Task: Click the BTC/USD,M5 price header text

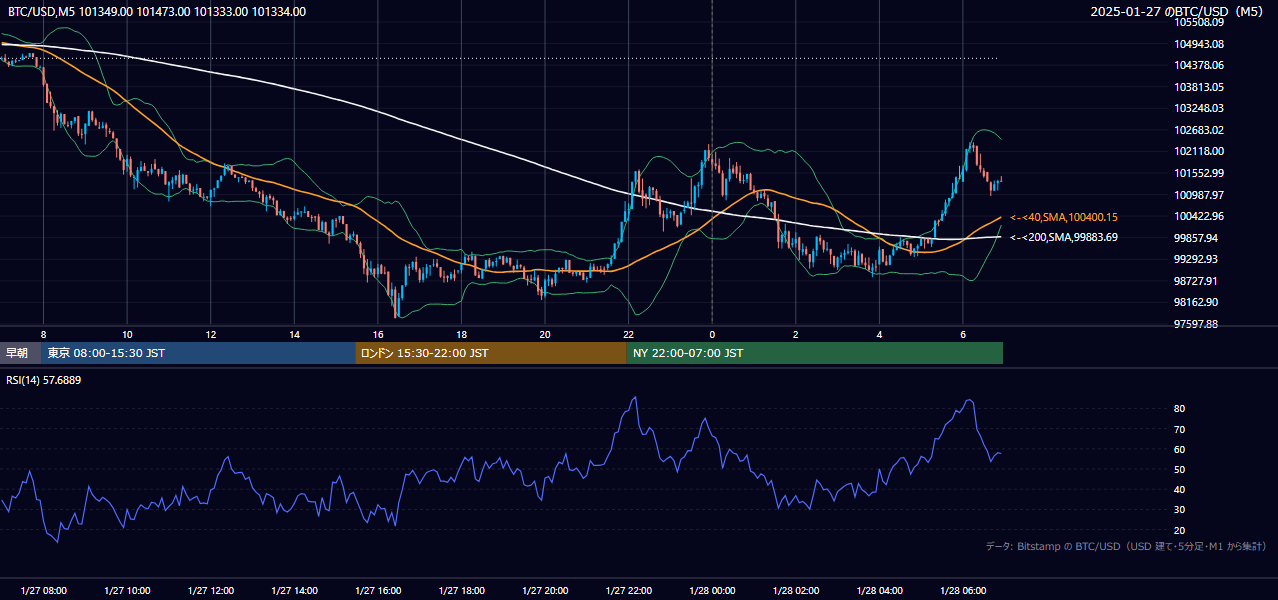Action: [x=157, y=12]
